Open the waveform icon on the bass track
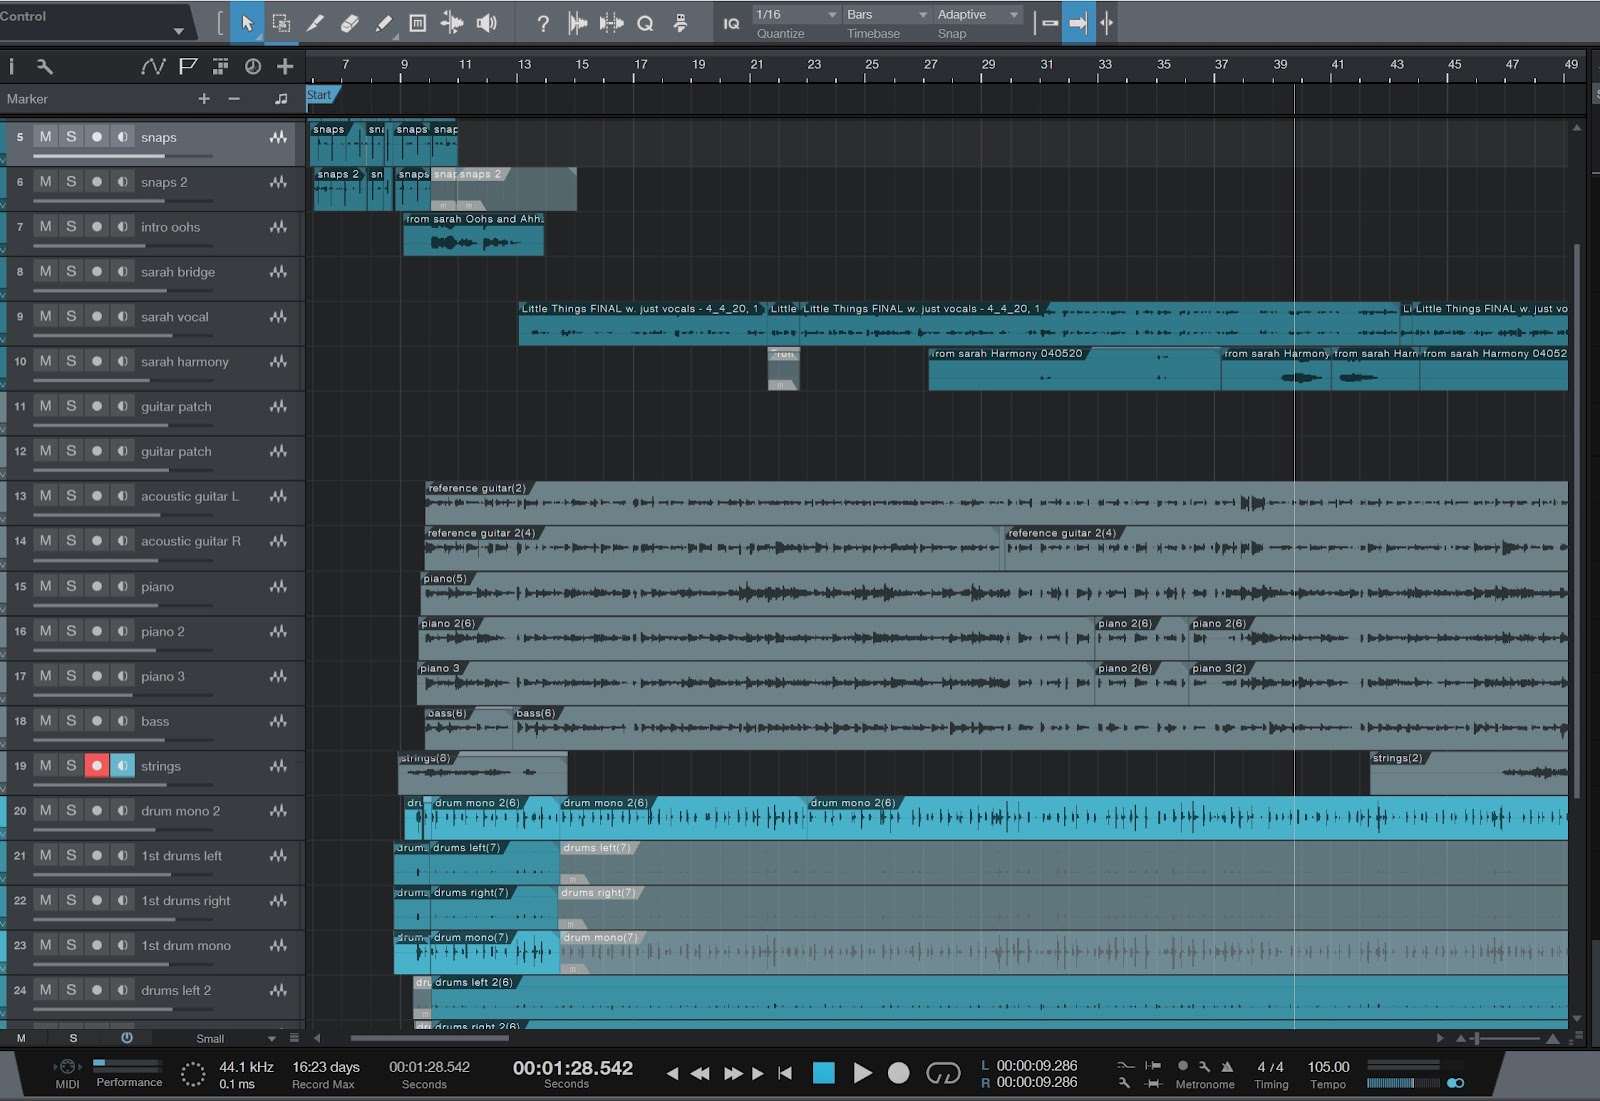Image resolution: width=1600 pixels, height=1101 pixels. click(278, 721)
